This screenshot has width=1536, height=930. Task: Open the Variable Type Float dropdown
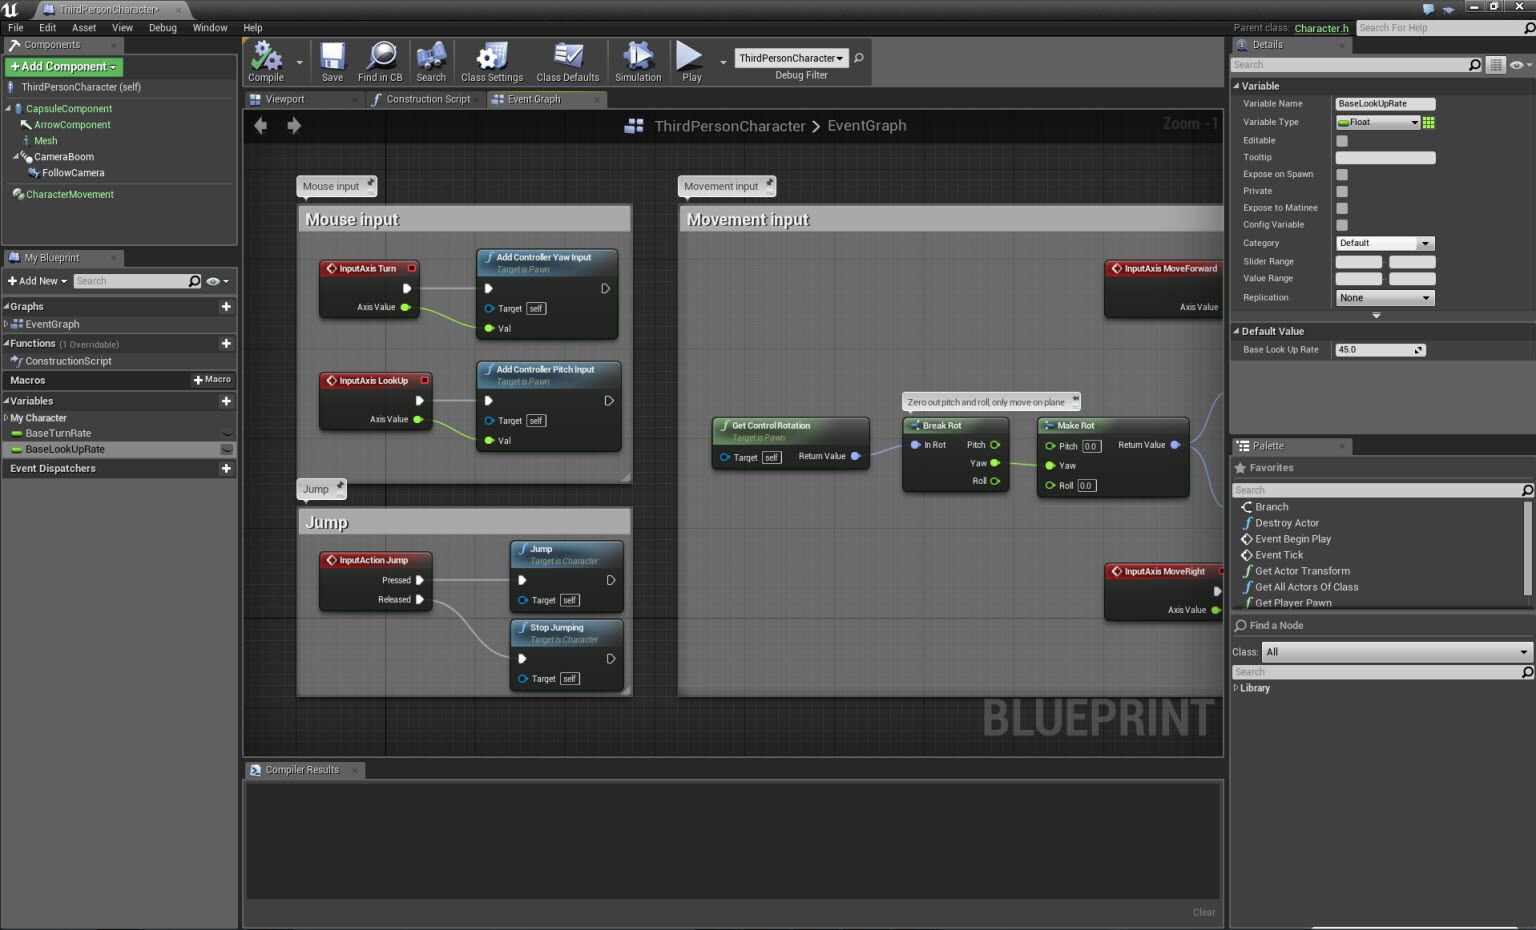pos(1377,122)
